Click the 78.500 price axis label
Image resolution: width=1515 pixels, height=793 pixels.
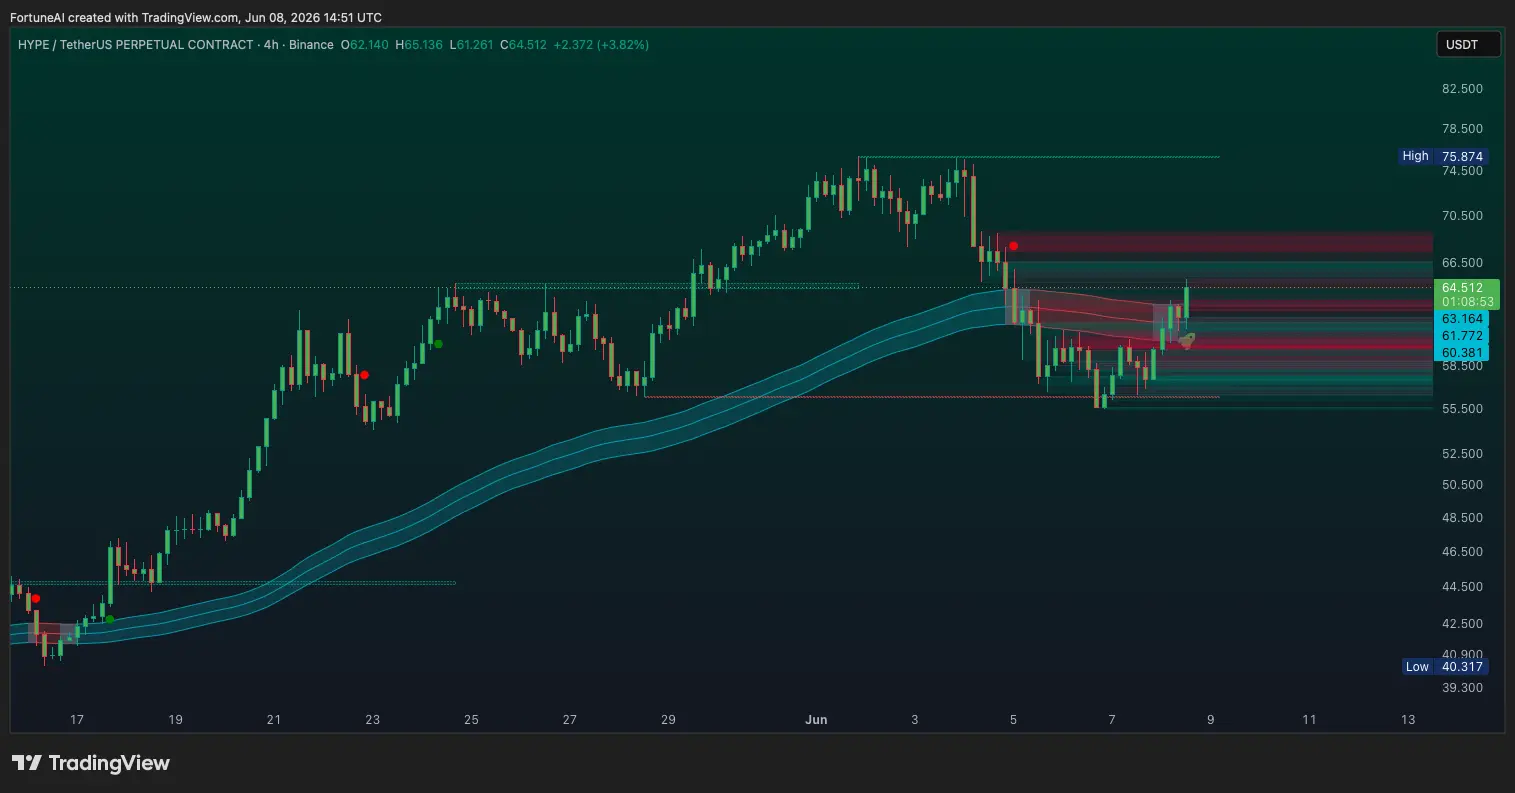[1462, 129]
